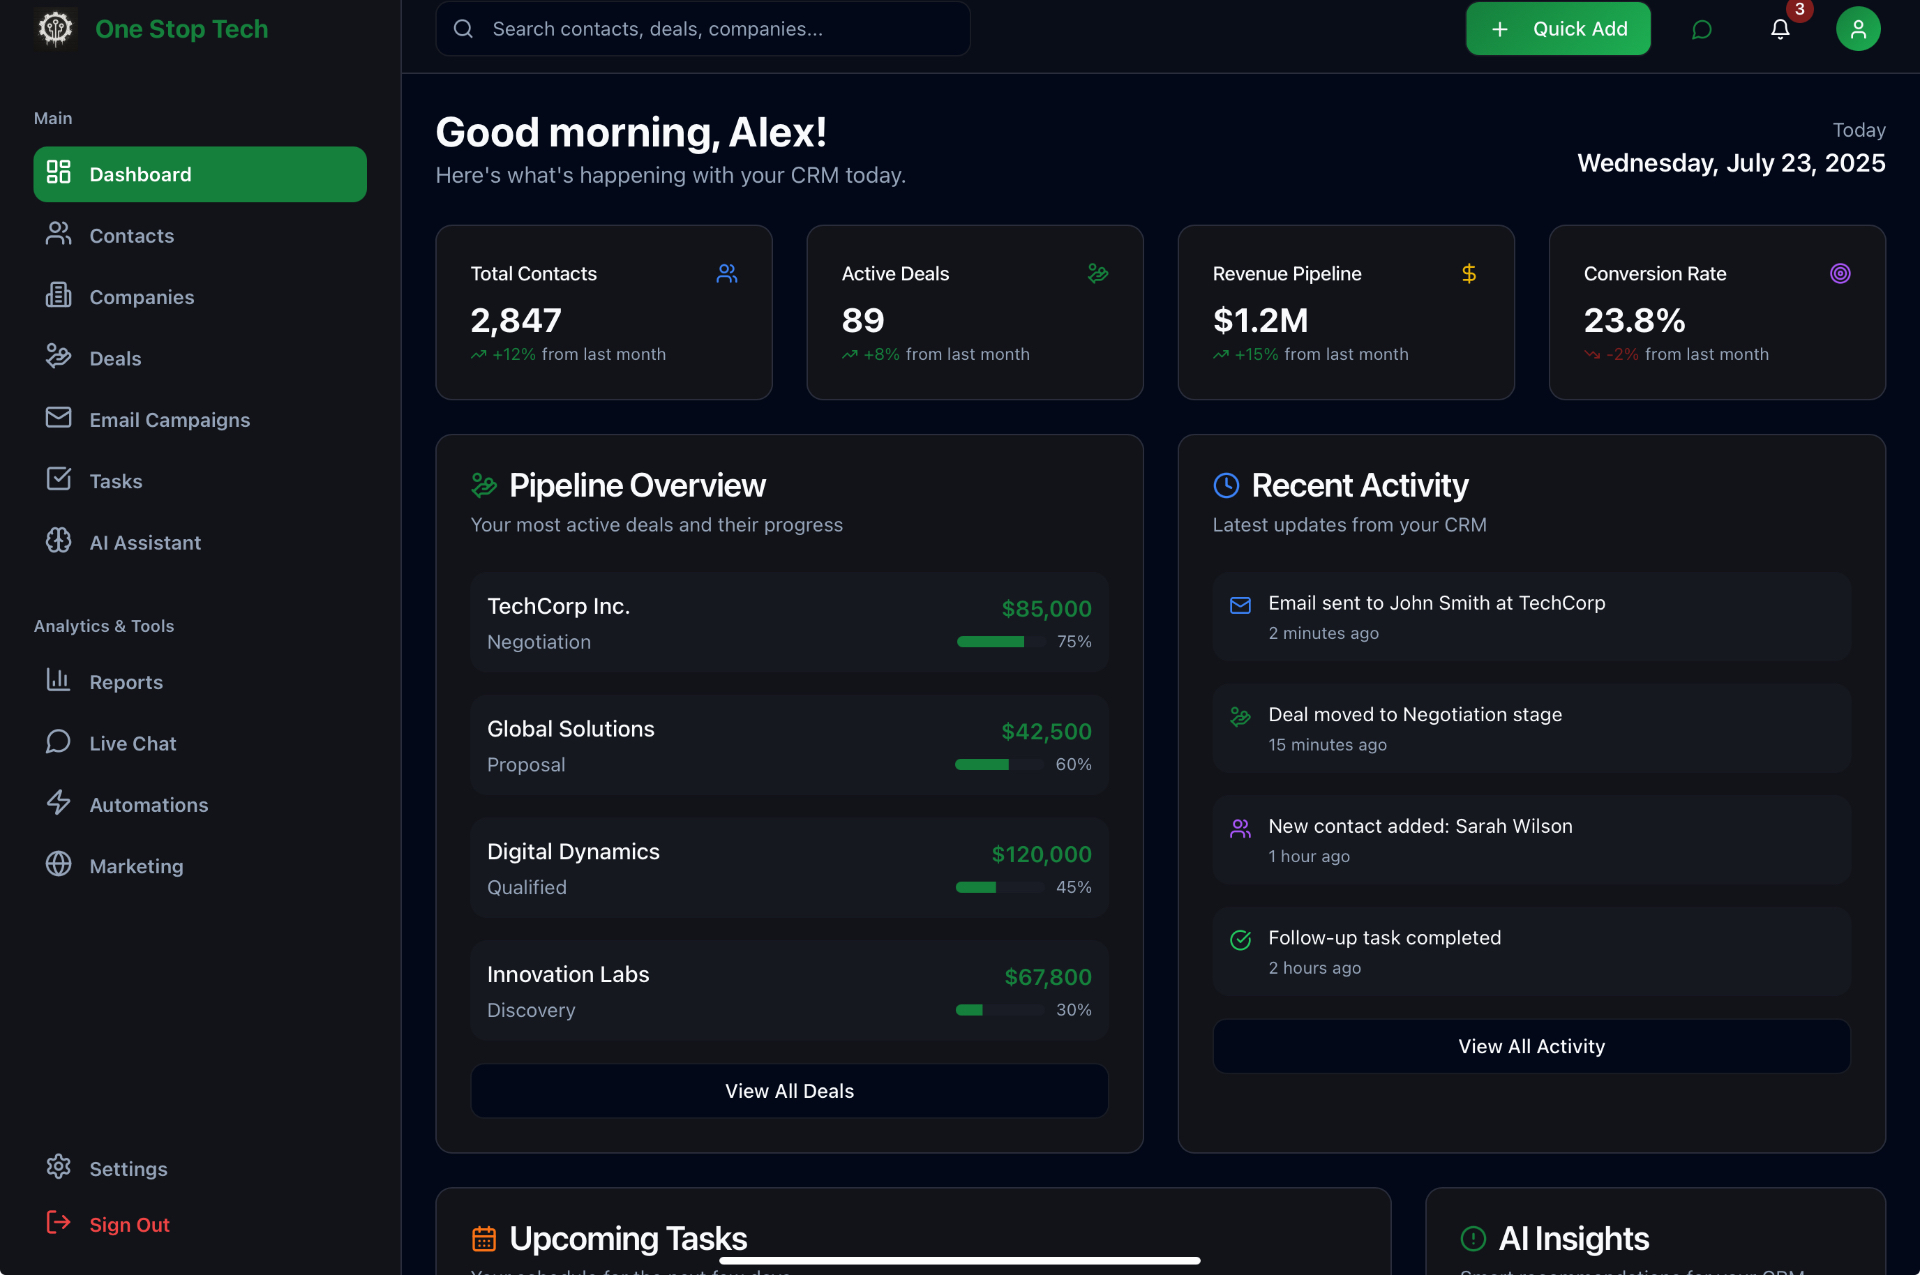Click Digital Dynamics 45% progress bar
The image size is (1920, 1275).
(x=1000, y=888)
